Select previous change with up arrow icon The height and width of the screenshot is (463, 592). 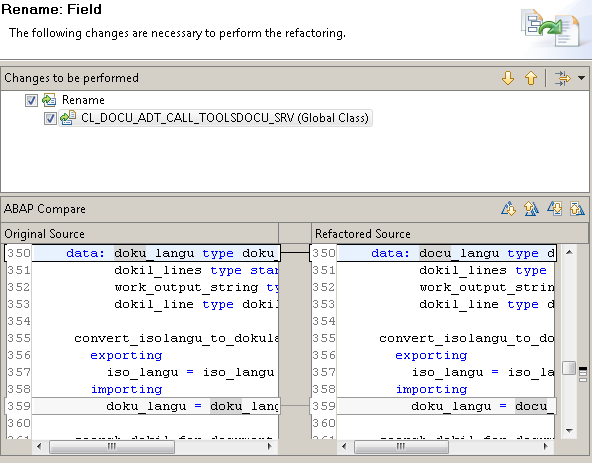pyautogui.click(x=531, y=78)
